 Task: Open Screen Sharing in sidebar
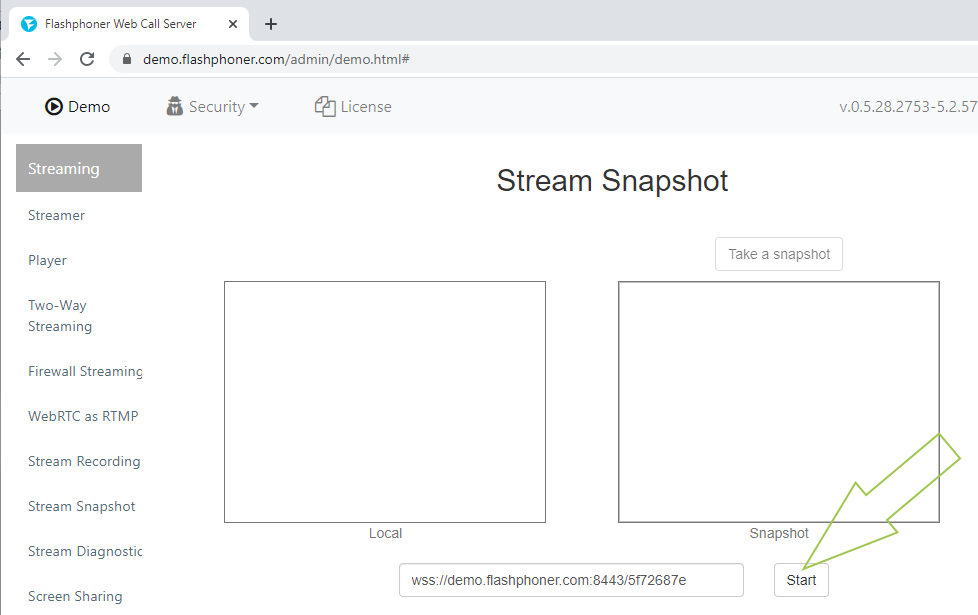point(75,596)
